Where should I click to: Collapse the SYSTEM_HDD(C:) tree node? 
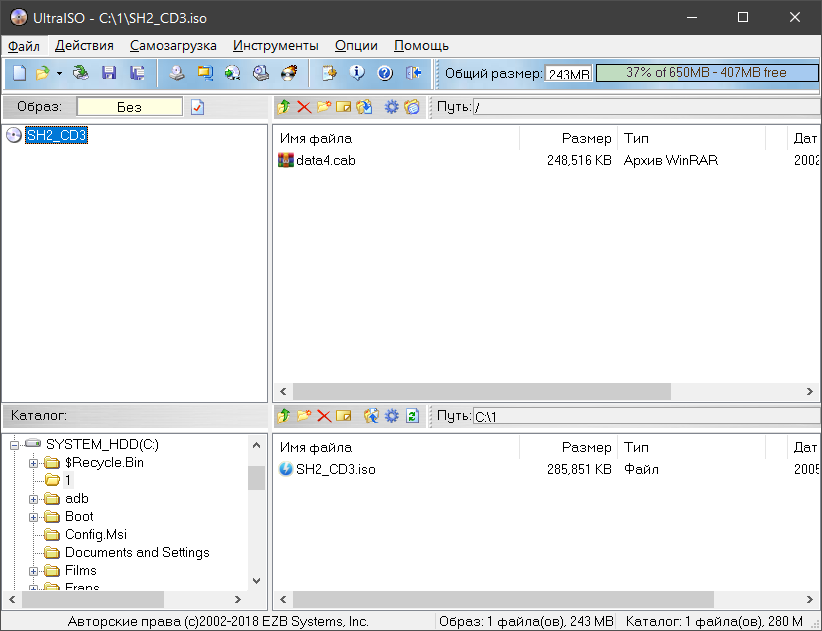(x=14, y=445)
